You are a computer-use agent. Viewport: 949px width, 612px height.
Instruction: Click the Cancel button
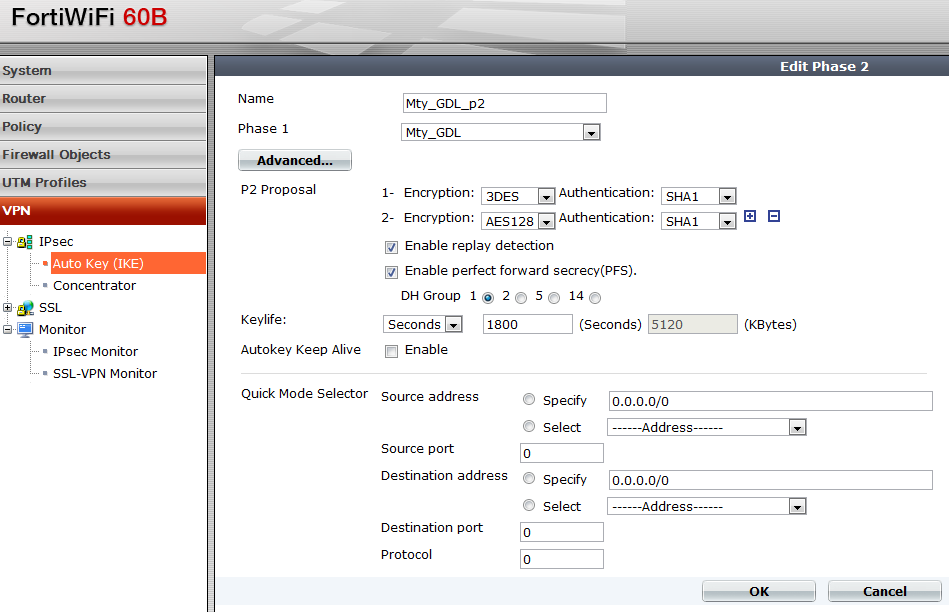click(885, 591)
